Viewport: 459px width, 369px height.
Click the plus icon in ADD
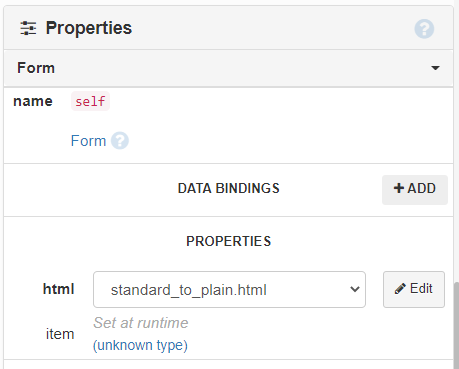click(x=399, y=188)
